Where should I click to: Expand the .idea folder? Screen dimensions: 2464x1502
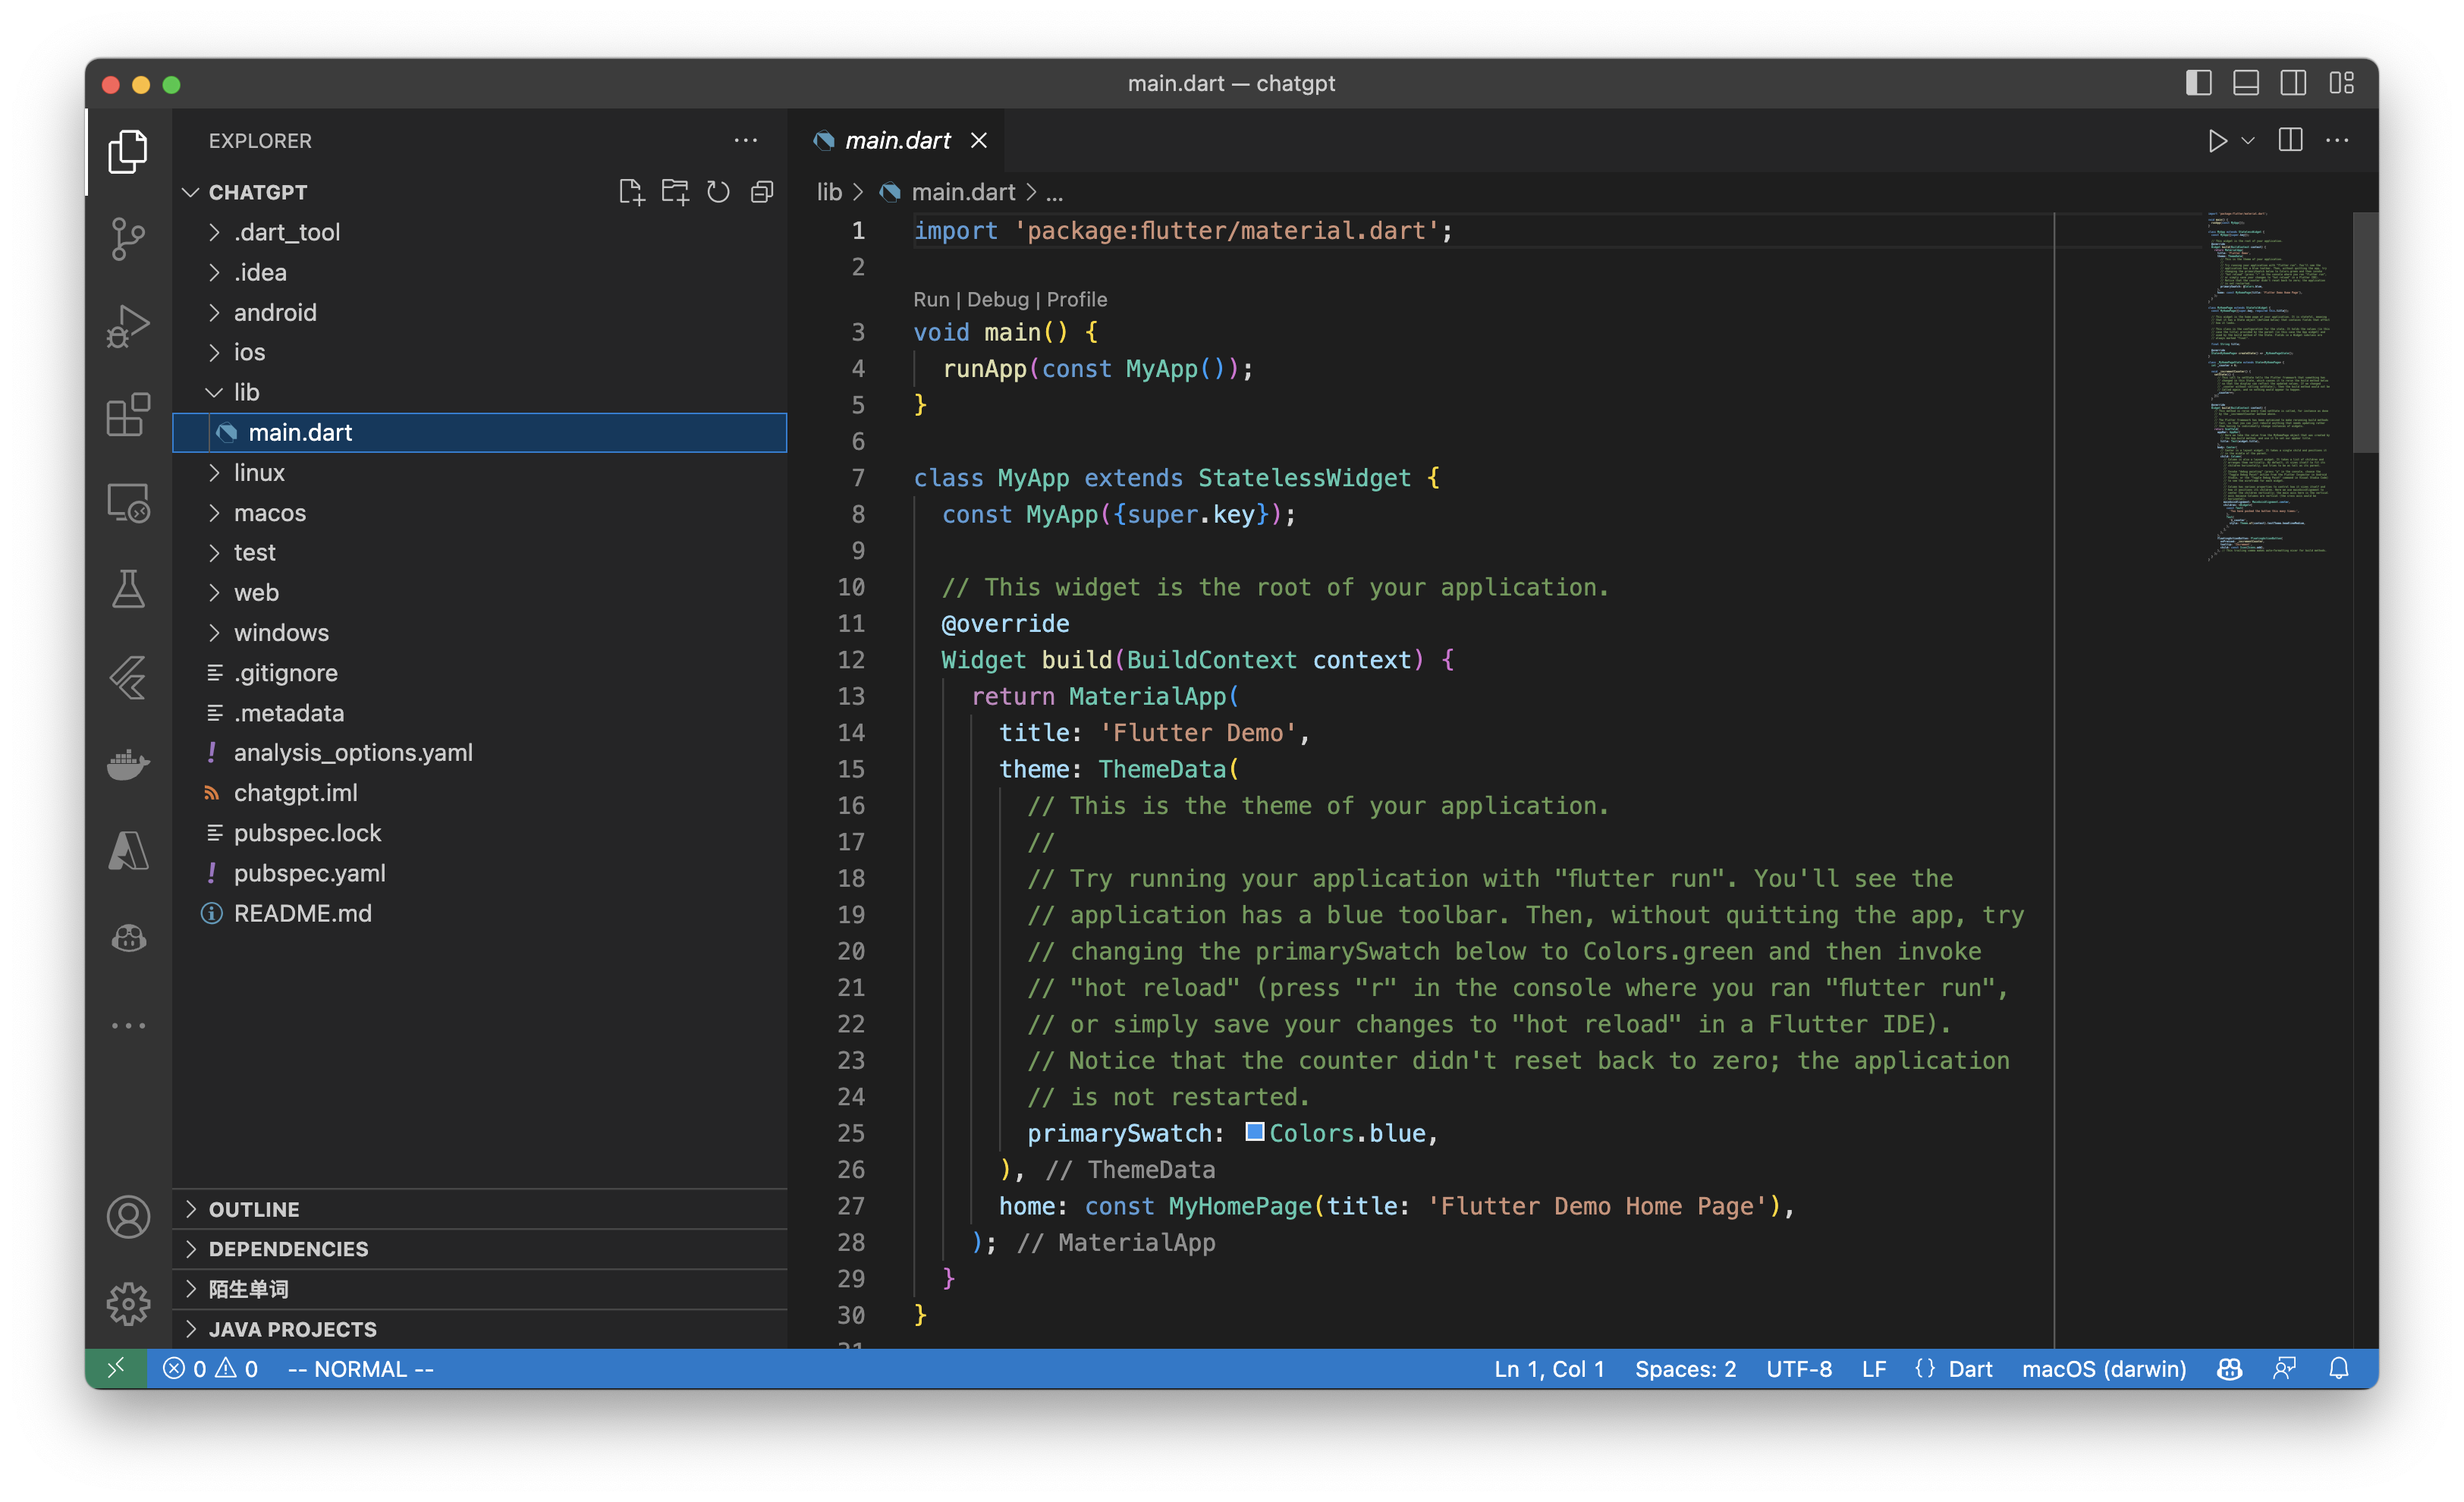480,272
